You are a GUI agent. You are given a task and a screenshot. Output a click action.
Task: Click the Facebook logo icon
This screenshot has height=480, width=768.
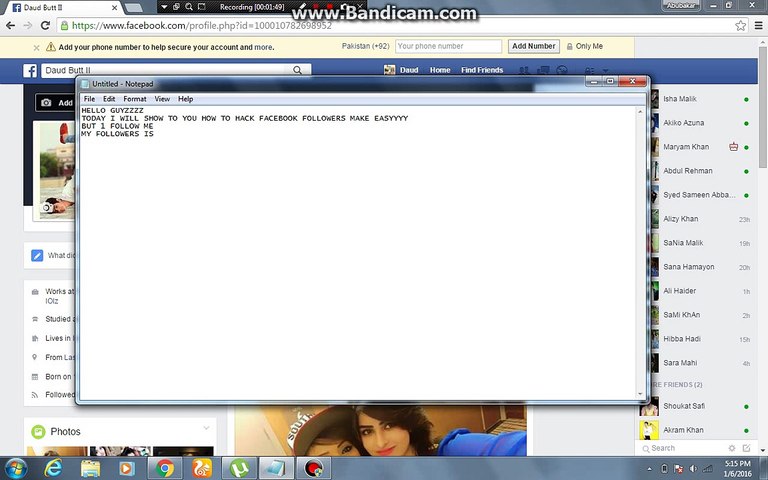[x=30, y=71]
